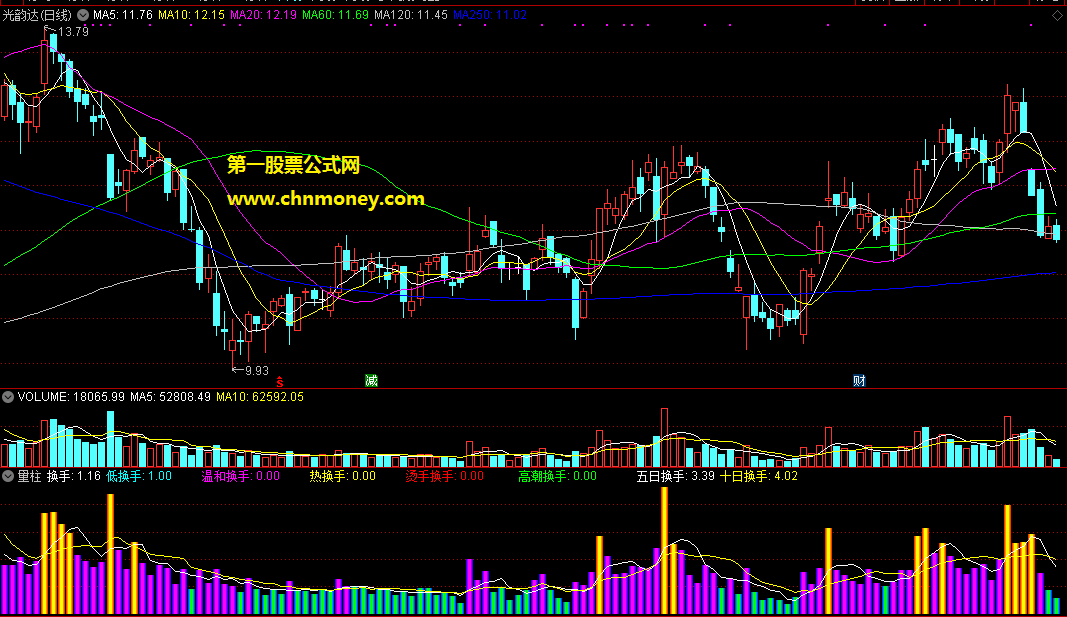The image size is (1067, 617).
Task: Select the 低换手: 1.00 value
Action: click(x=139, y=476)
